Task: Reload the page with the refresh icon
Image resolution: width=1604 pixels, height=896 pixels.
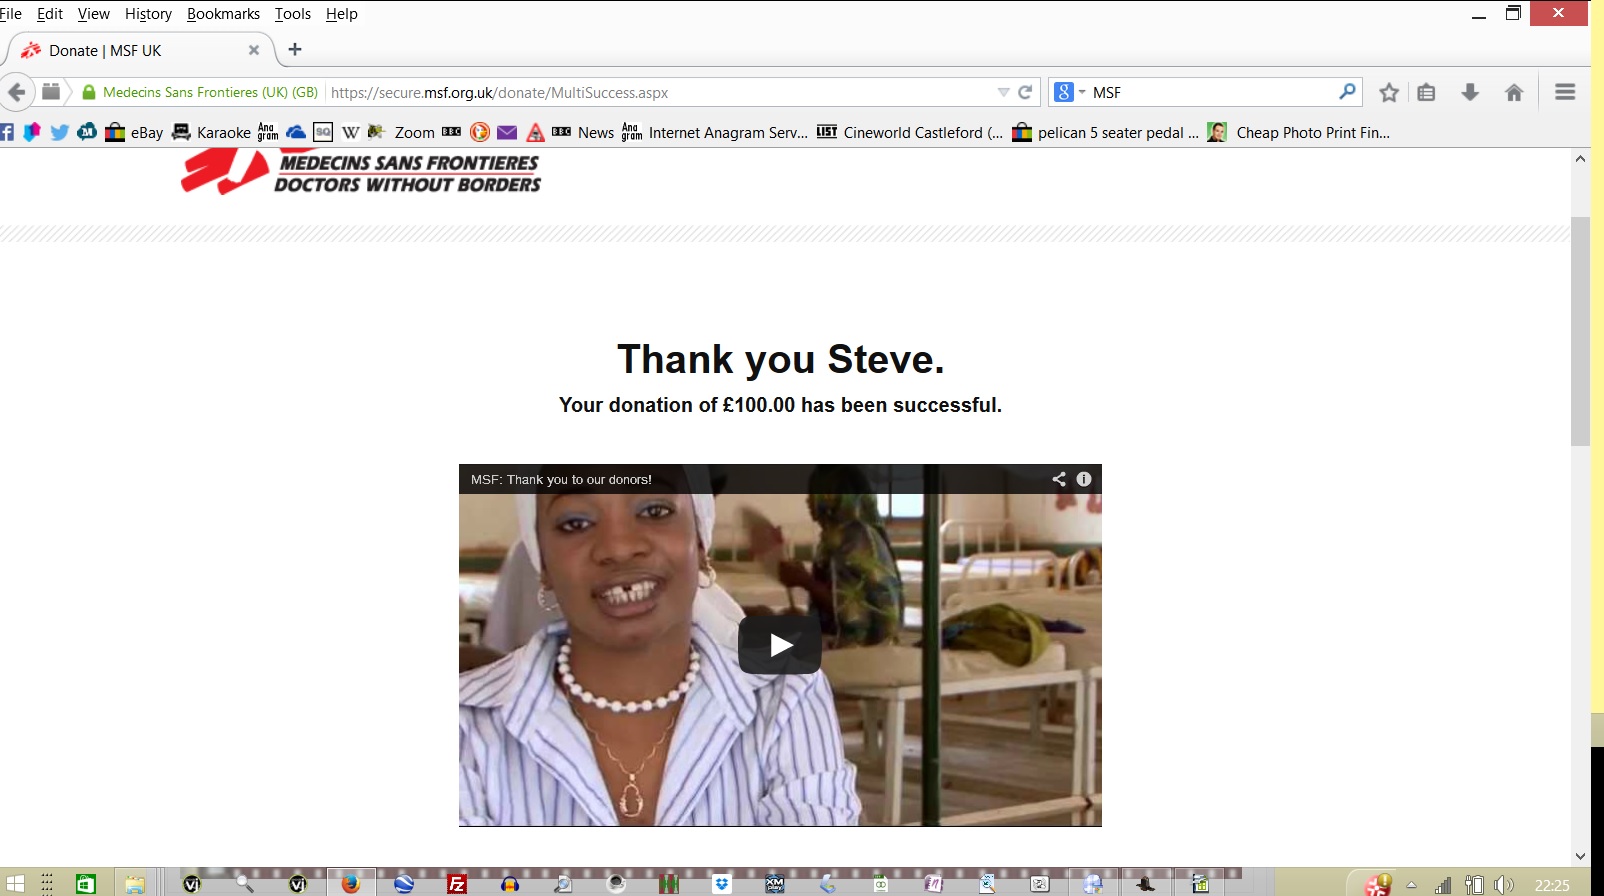Action: tap(1025, 92)
